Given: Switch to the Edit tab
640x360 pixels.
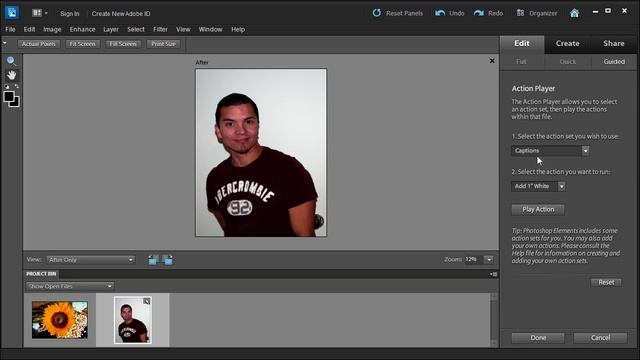Looking at the screenshot, I should tap(522, 43).
